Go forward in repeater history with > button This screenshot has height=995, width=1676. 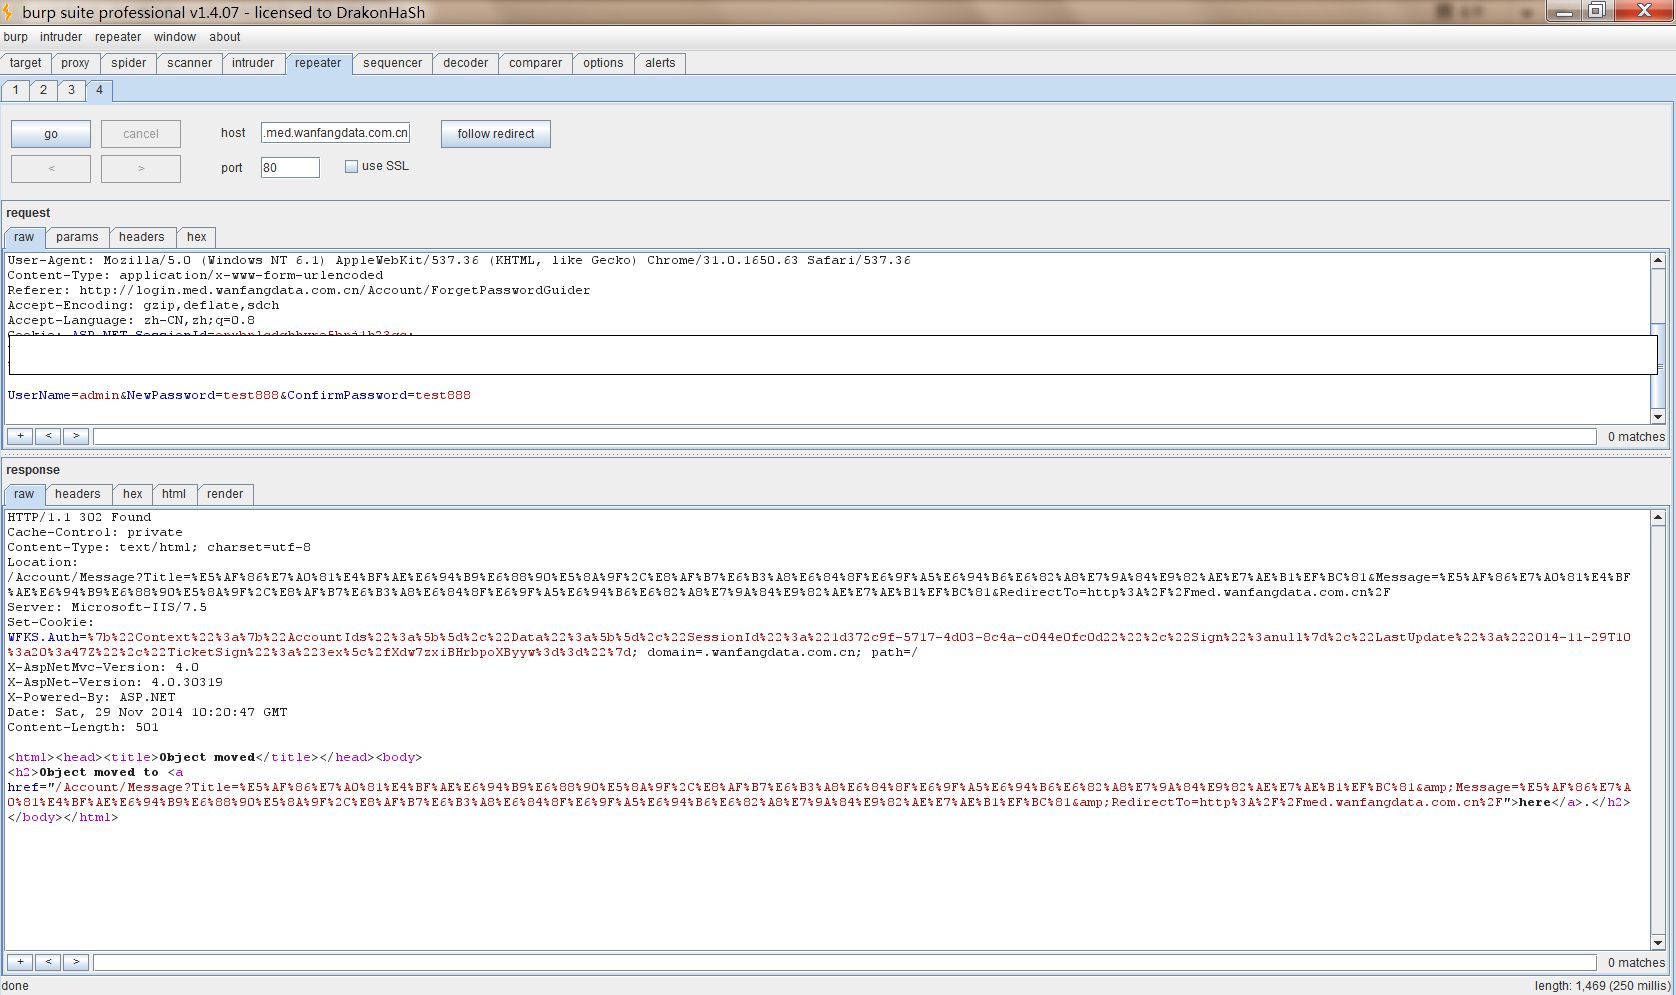[141, 168]
